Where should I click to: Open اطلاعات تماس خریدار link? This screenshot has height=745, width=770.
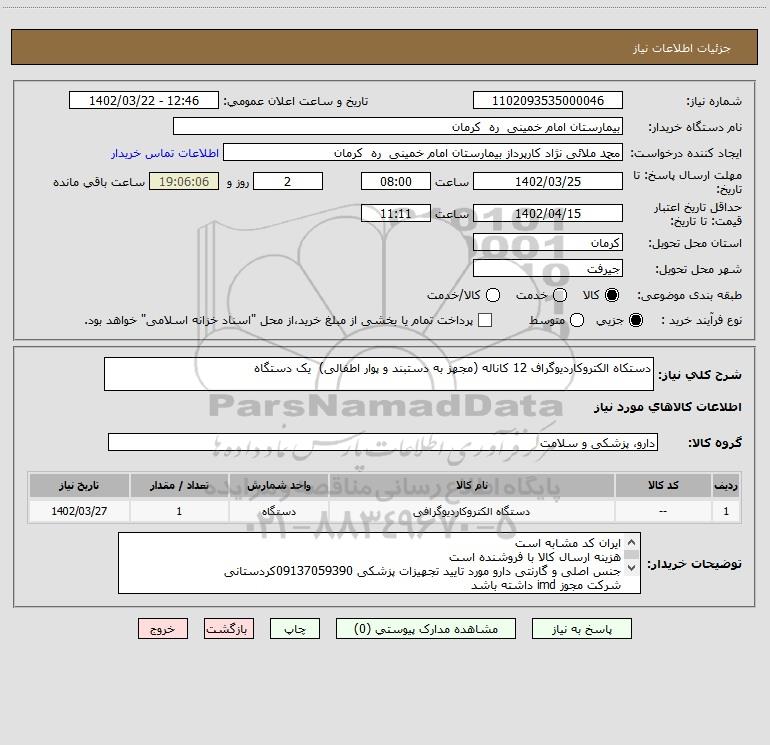165,153
